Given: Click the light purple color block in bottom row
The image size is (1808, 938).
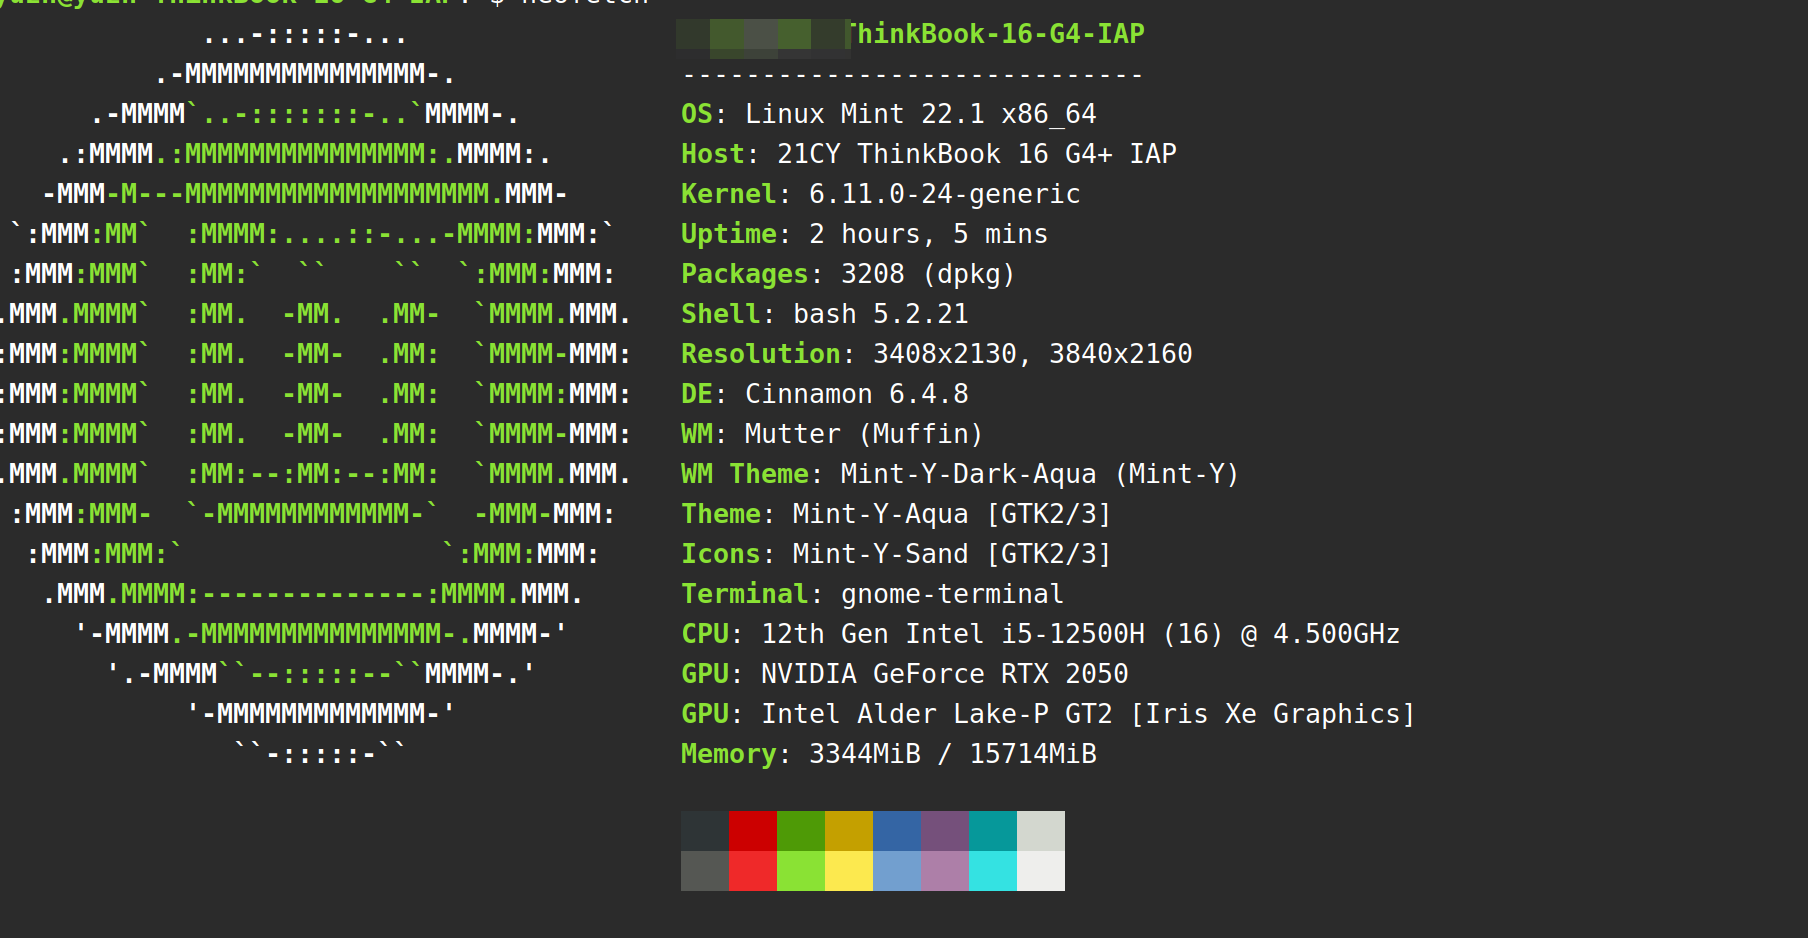Looking at the screenshot, I should [x=945, y=871].
